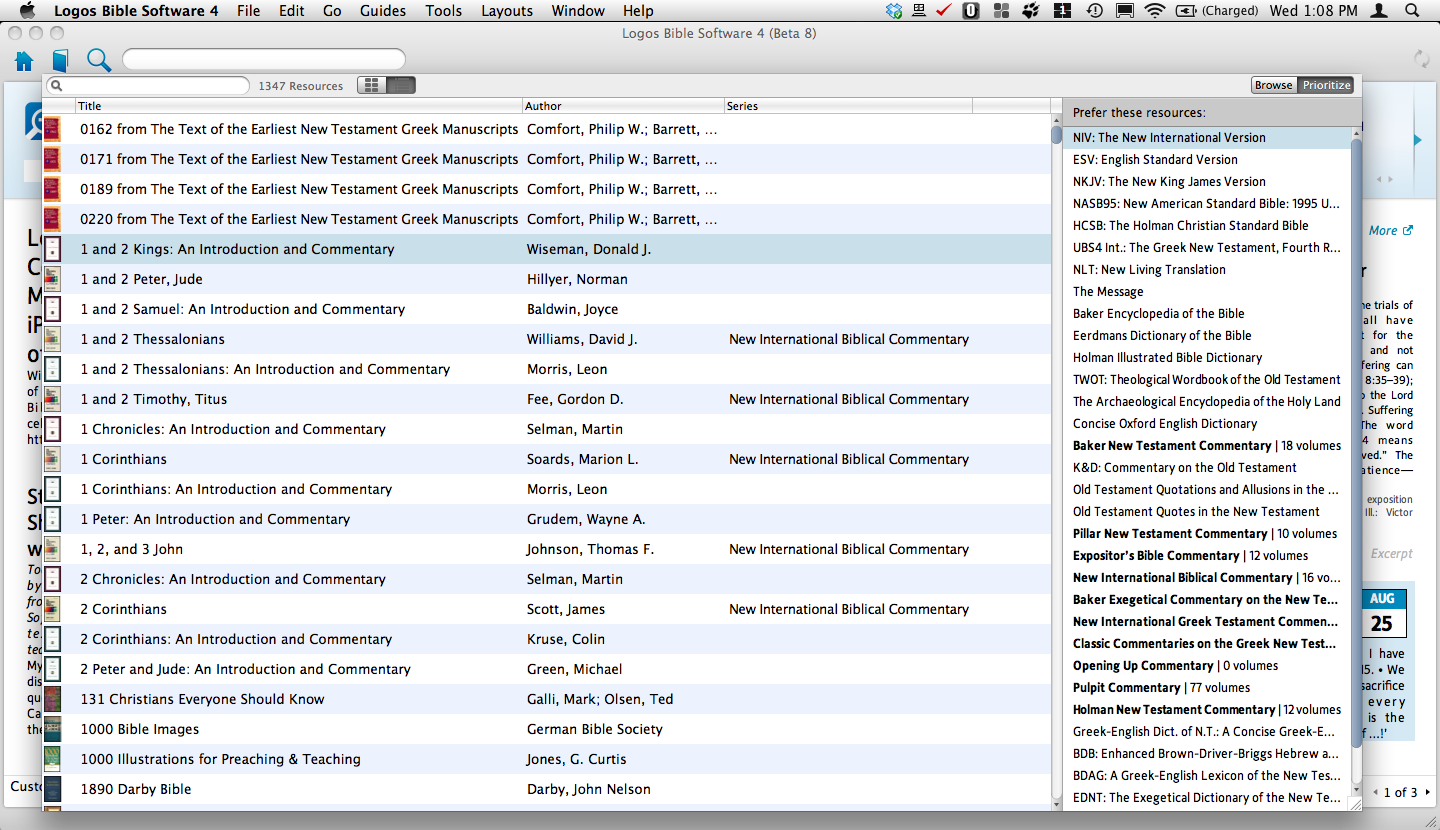The height and width of the screenshot is (830, 1440).
Task: Click the Aug 25 calendar icon
Action: [x=1382, y=613]
